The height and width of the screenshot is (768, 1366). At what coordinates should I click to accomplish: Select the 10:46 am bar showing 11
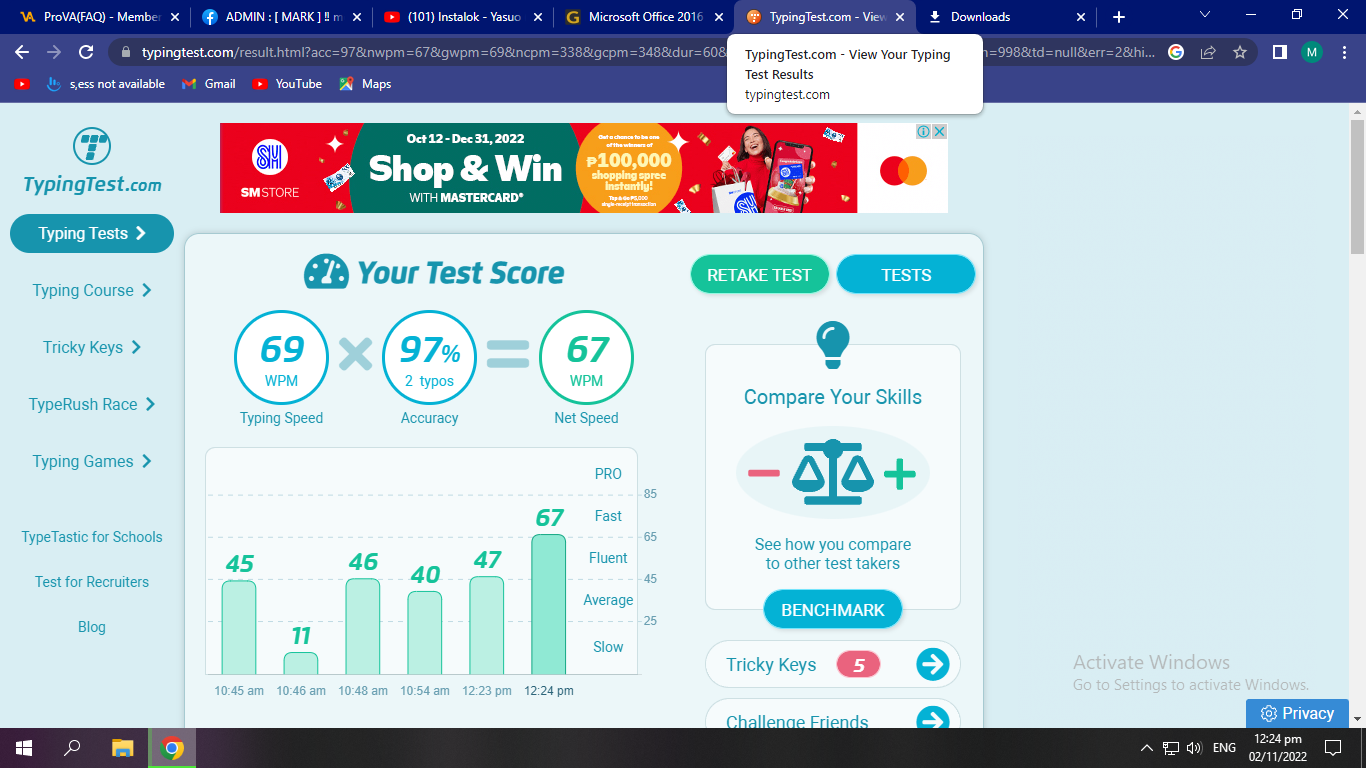click(301, 663)
